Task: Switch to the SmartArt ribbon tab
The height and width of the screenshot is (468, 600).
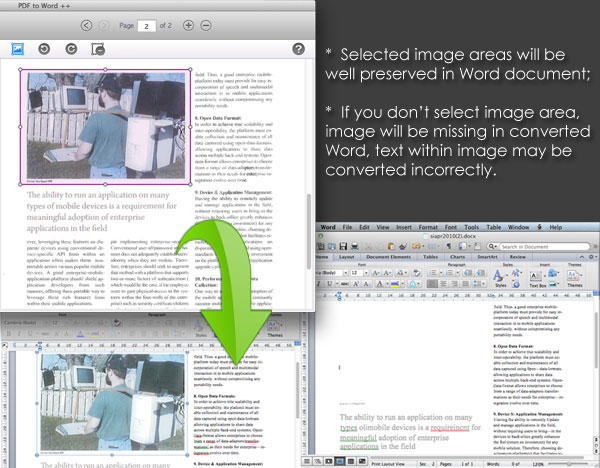Action: [488, 257]
